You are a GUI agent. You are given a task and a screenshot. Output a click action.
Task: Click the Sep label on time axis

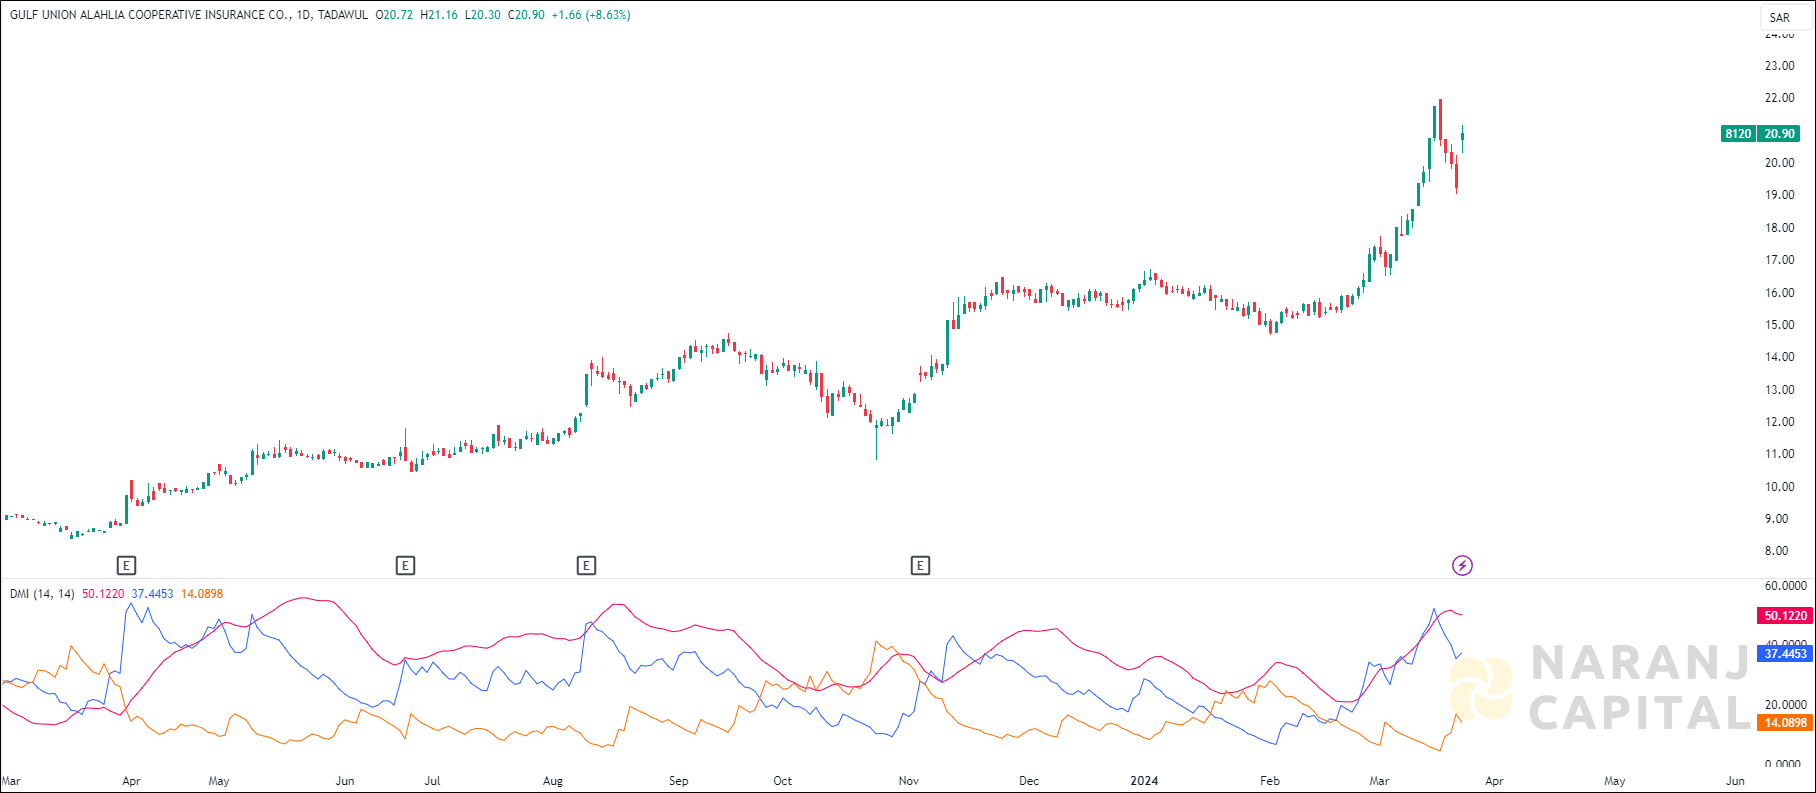[679, 781]
